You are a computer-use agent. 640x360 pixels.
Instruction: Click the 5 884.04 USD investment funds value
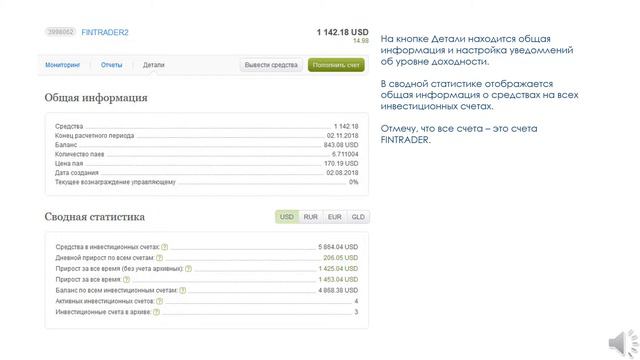[x=338, y=247]
